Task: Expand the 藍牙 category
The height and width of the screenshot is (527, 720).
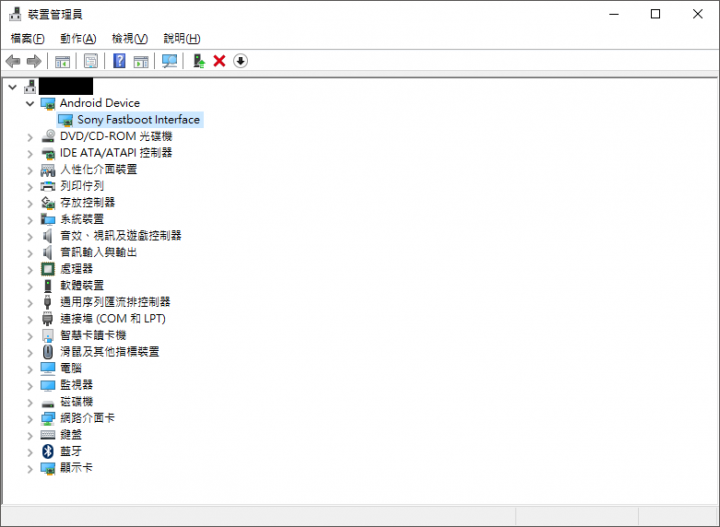Action: point(30,452)
